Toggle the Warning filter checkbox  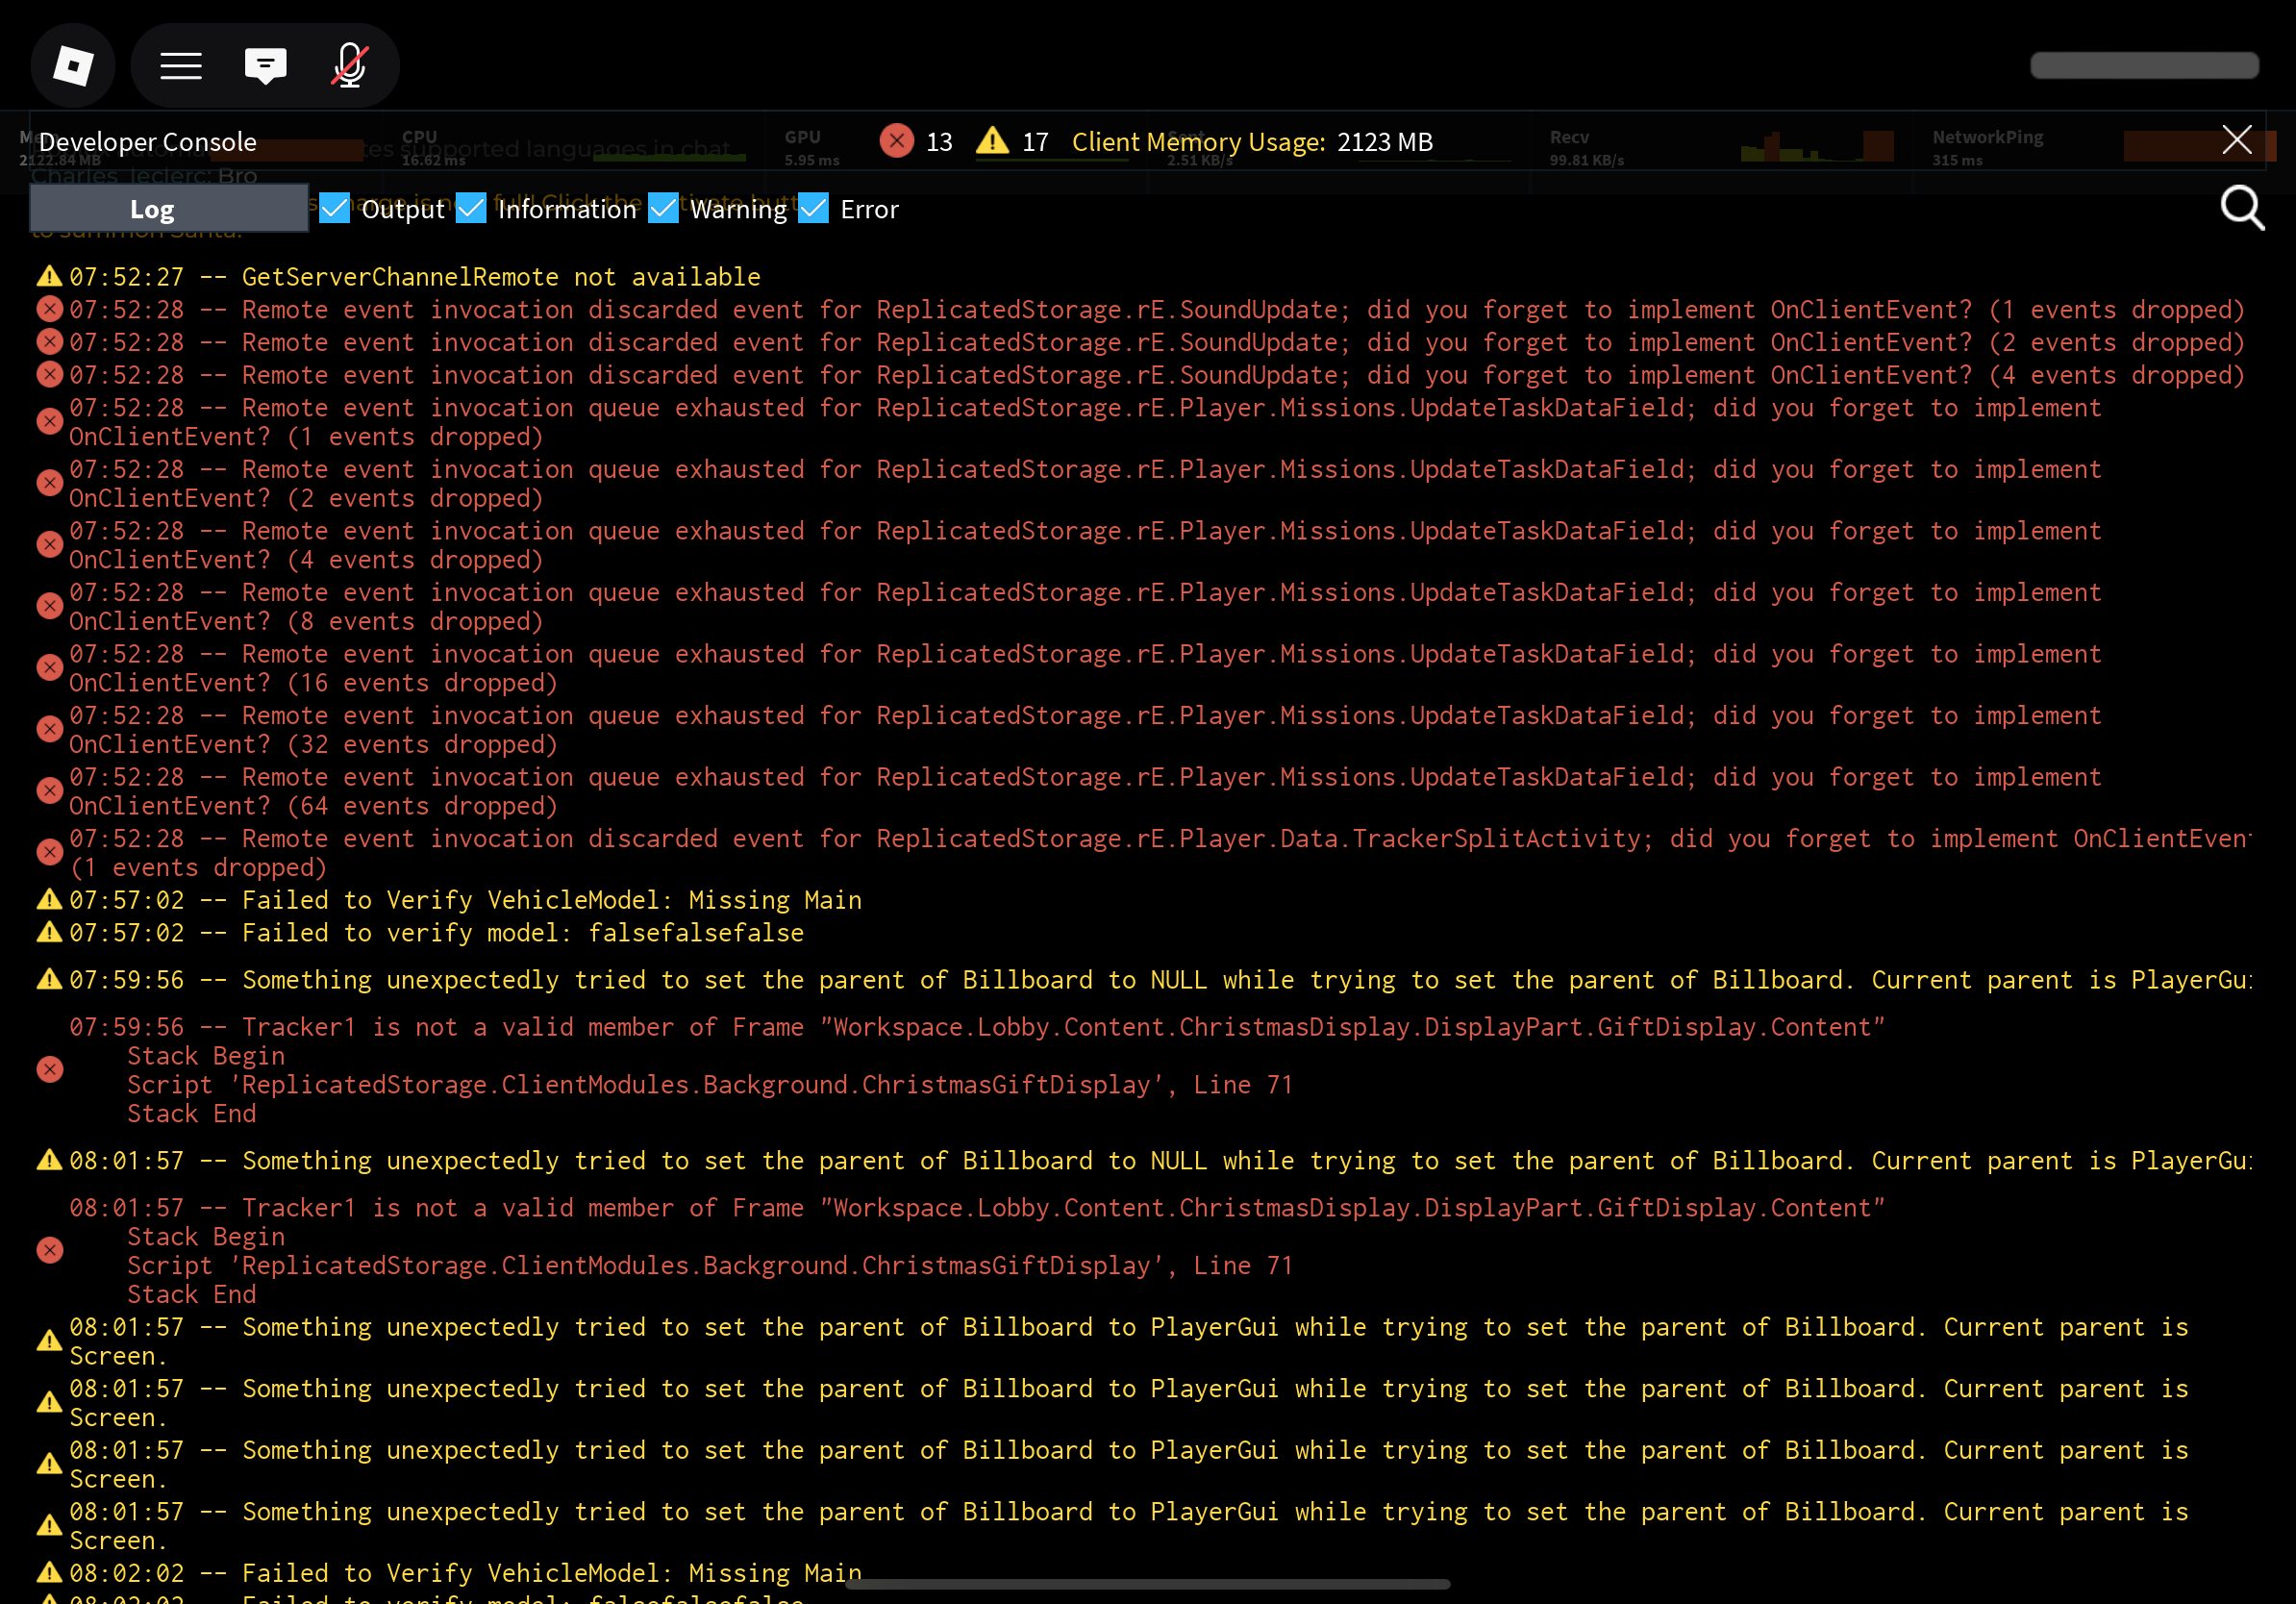[663, 209]
